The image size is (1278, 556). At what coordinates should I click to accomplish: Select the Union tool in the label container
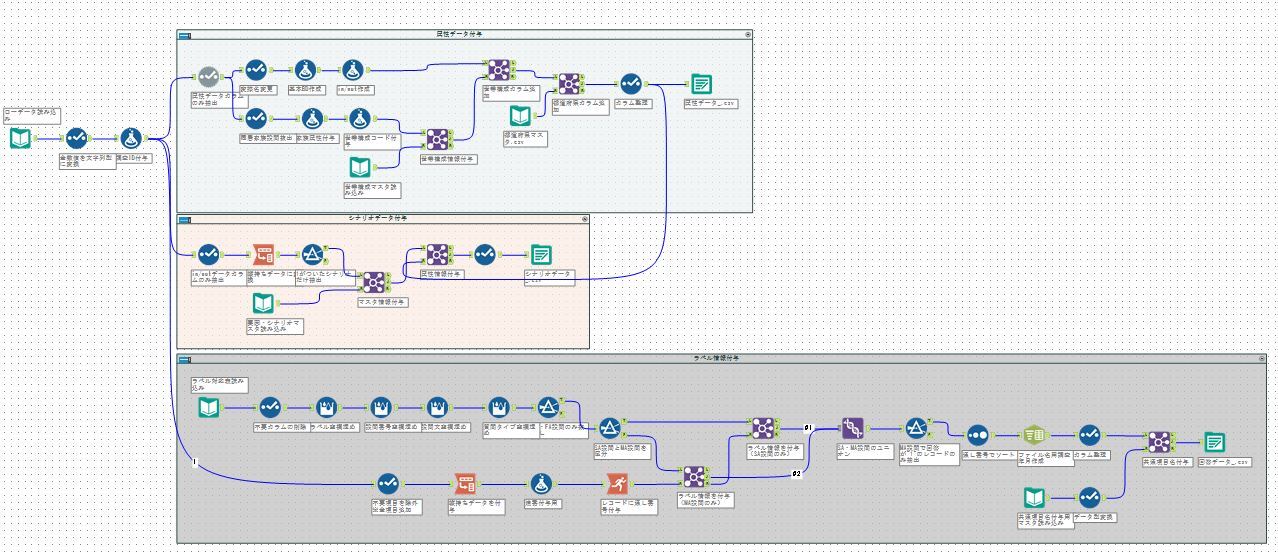[853, 429]
